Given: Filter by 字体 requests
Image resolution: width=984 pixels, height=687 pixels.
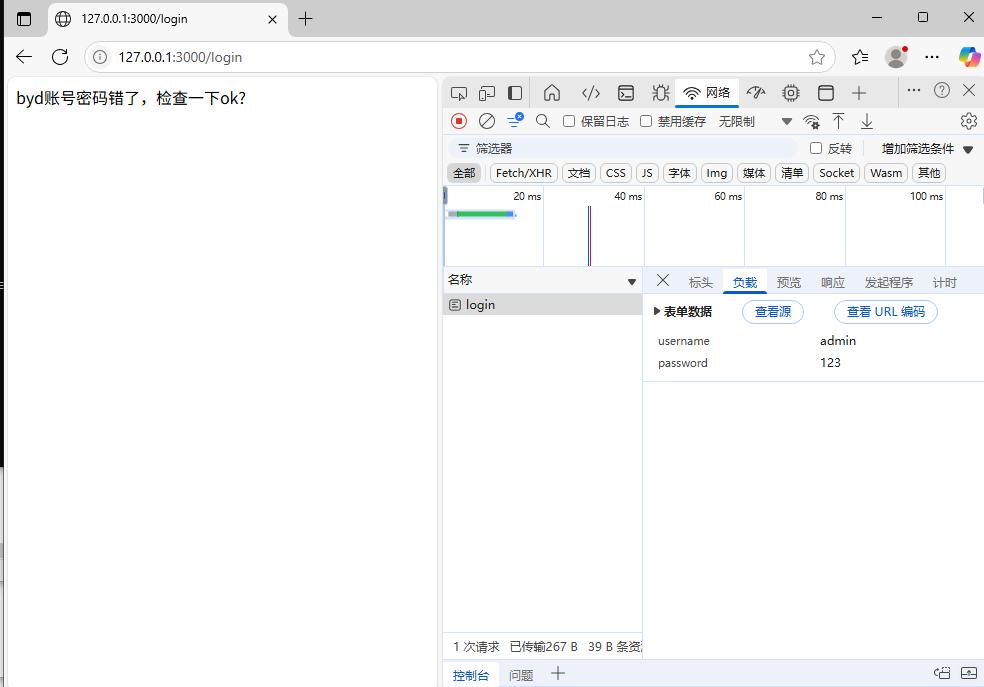Looking at the screenshot, I should [679, 173].
